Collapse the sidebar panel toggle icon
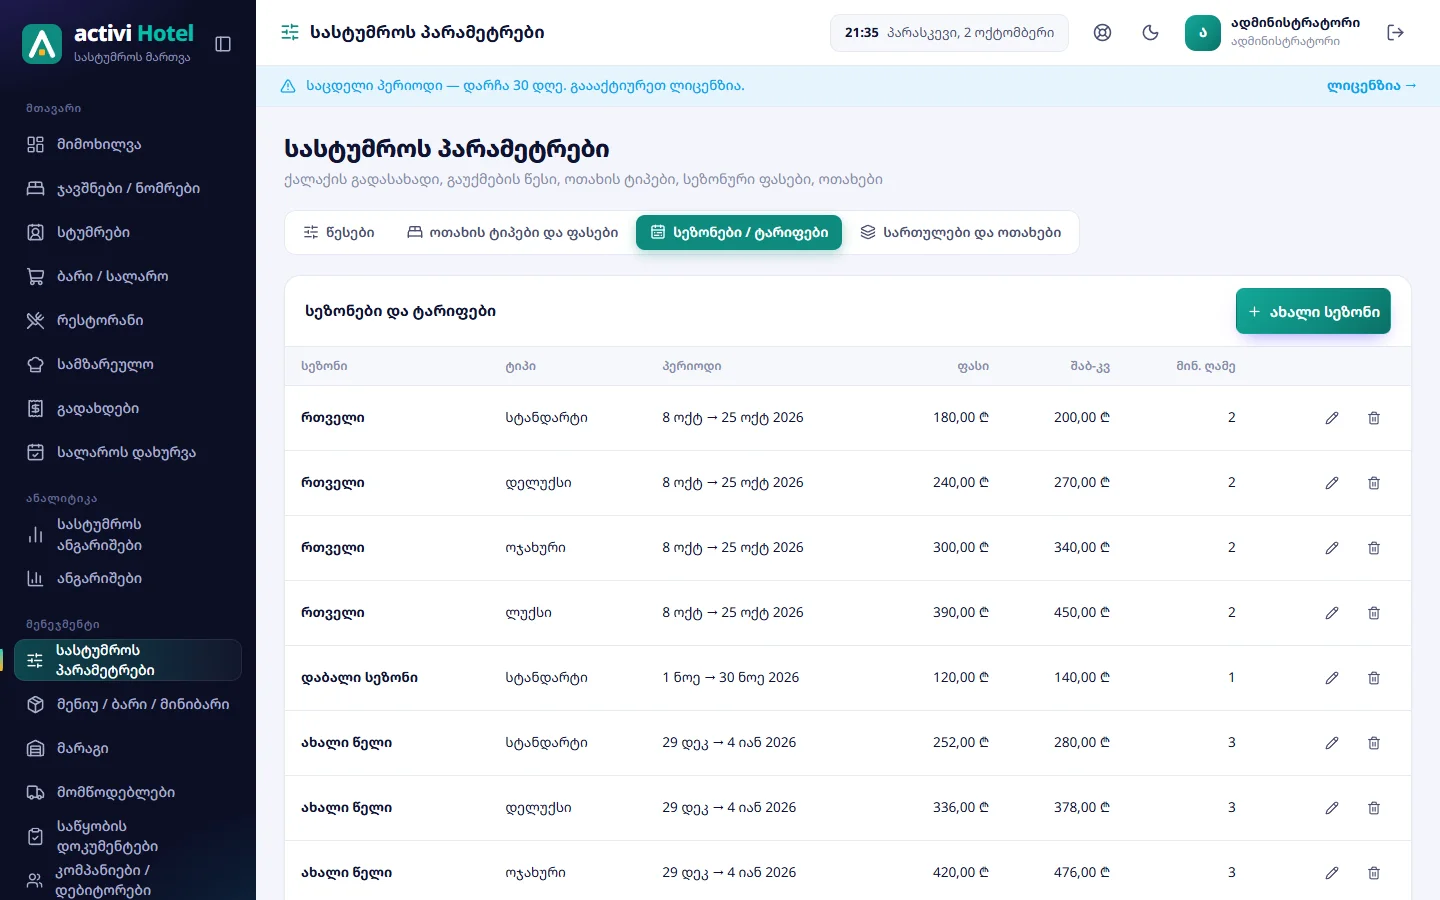1440x900 pixels. [223, 44]
